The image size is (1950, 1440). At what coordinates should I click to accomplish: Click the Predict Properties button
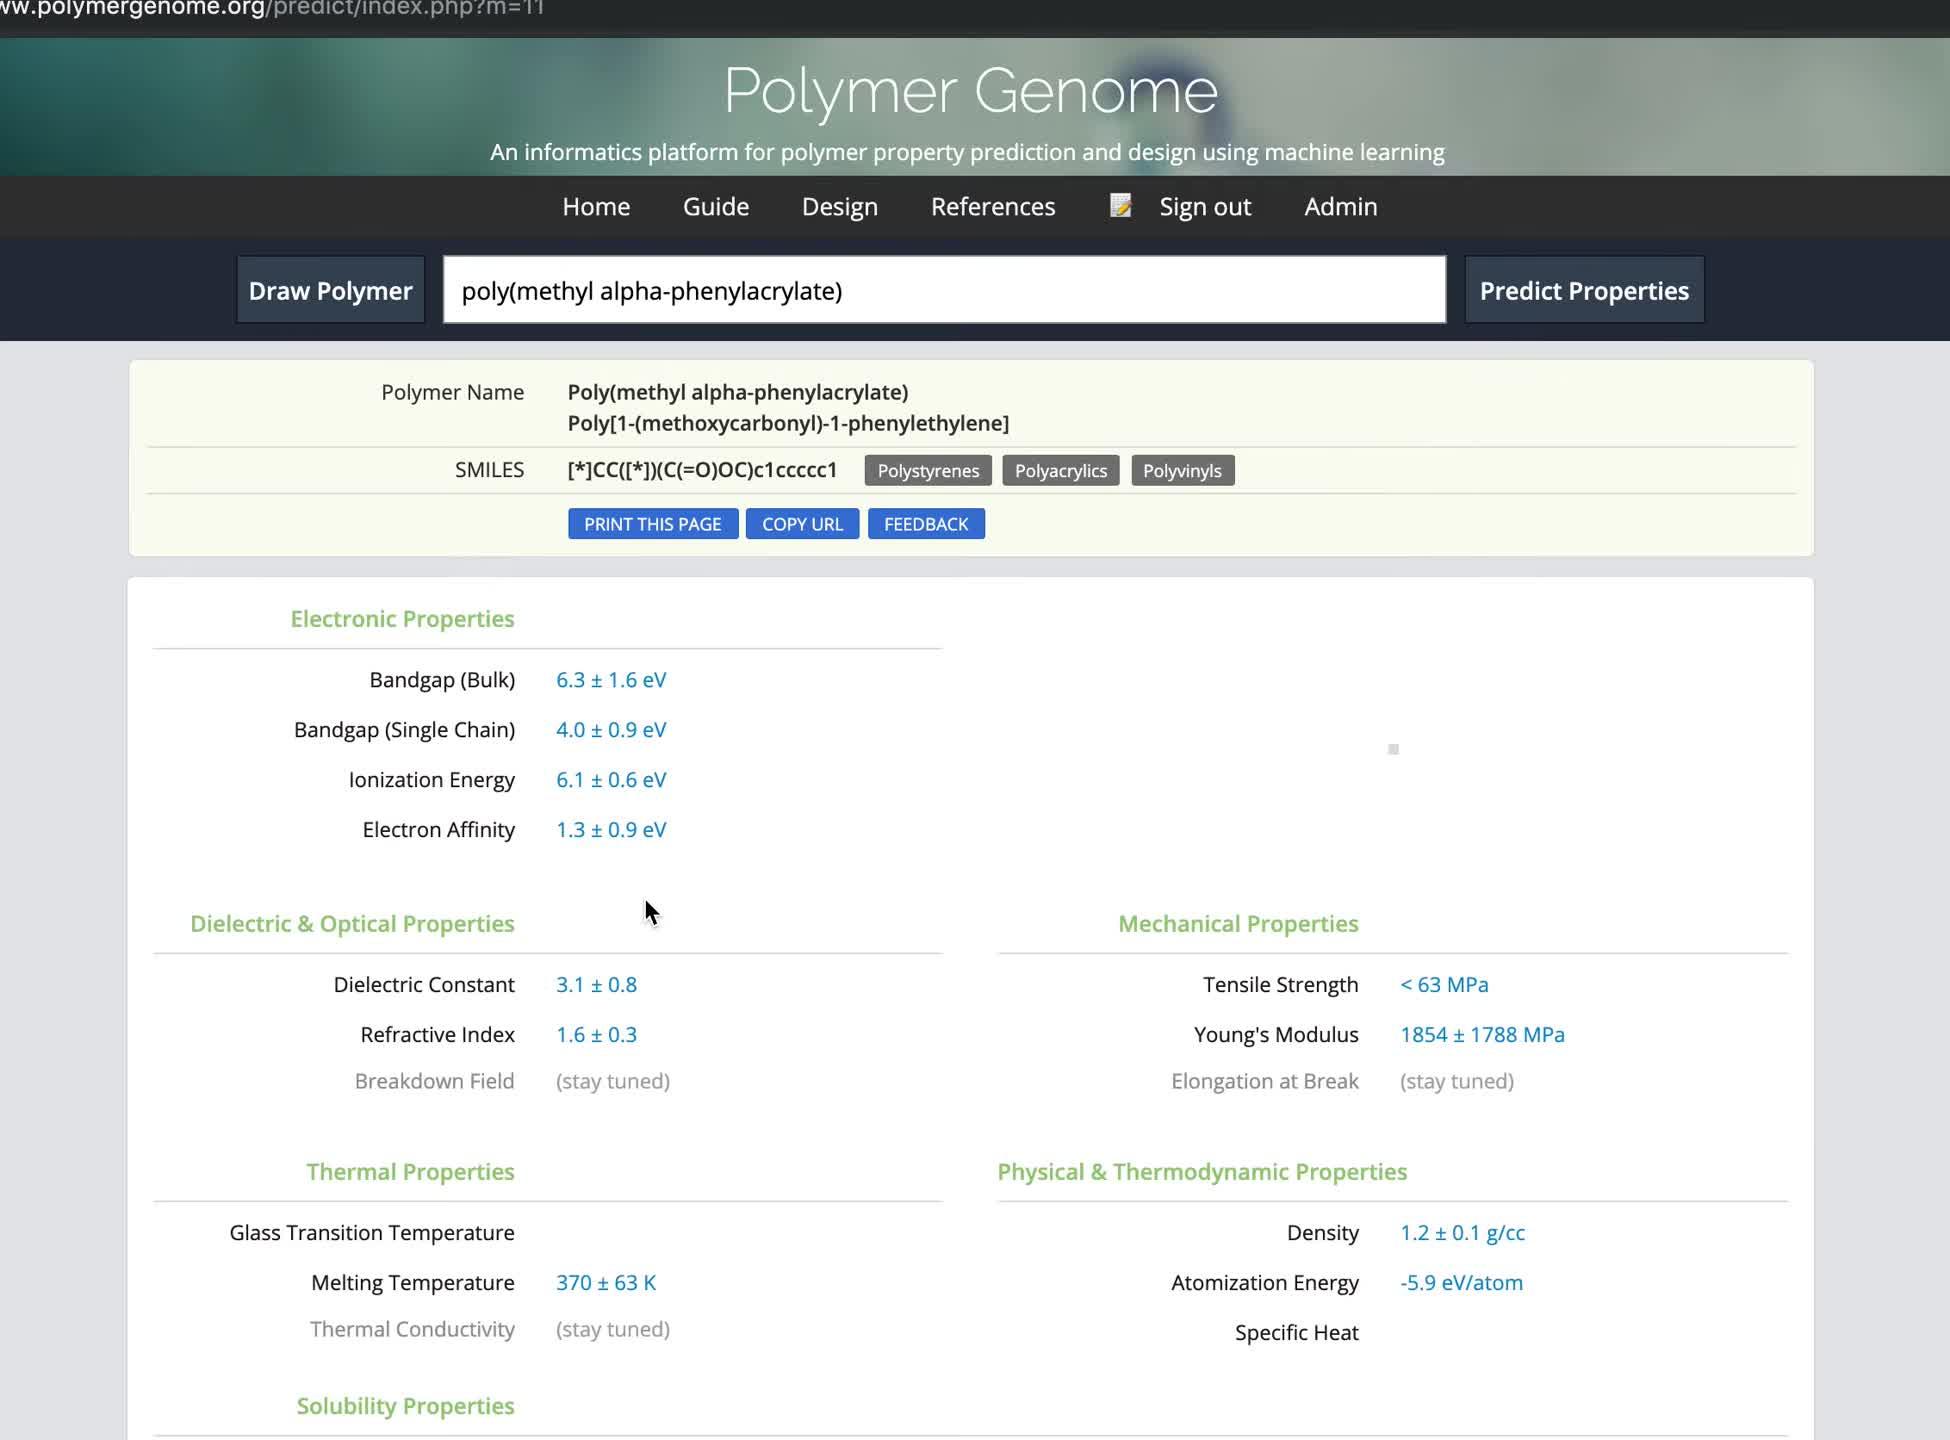click(x=1583, y=290)
